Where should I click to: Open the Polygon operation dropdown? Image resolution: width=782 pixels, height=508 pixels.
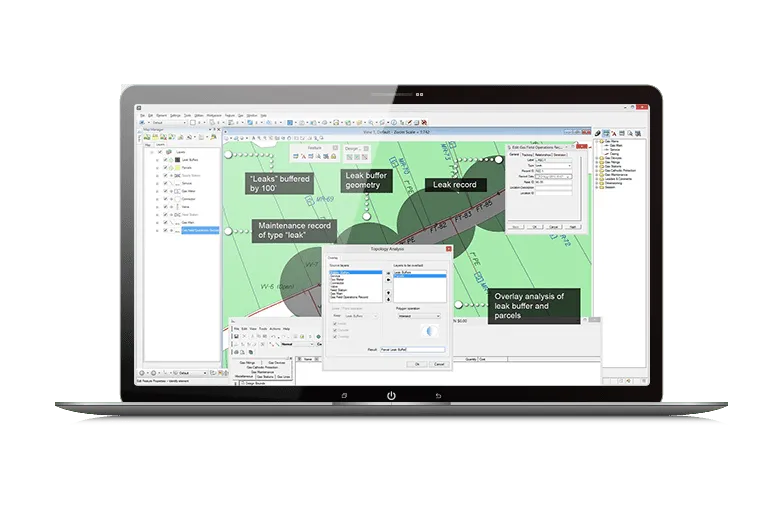(419, 316)
